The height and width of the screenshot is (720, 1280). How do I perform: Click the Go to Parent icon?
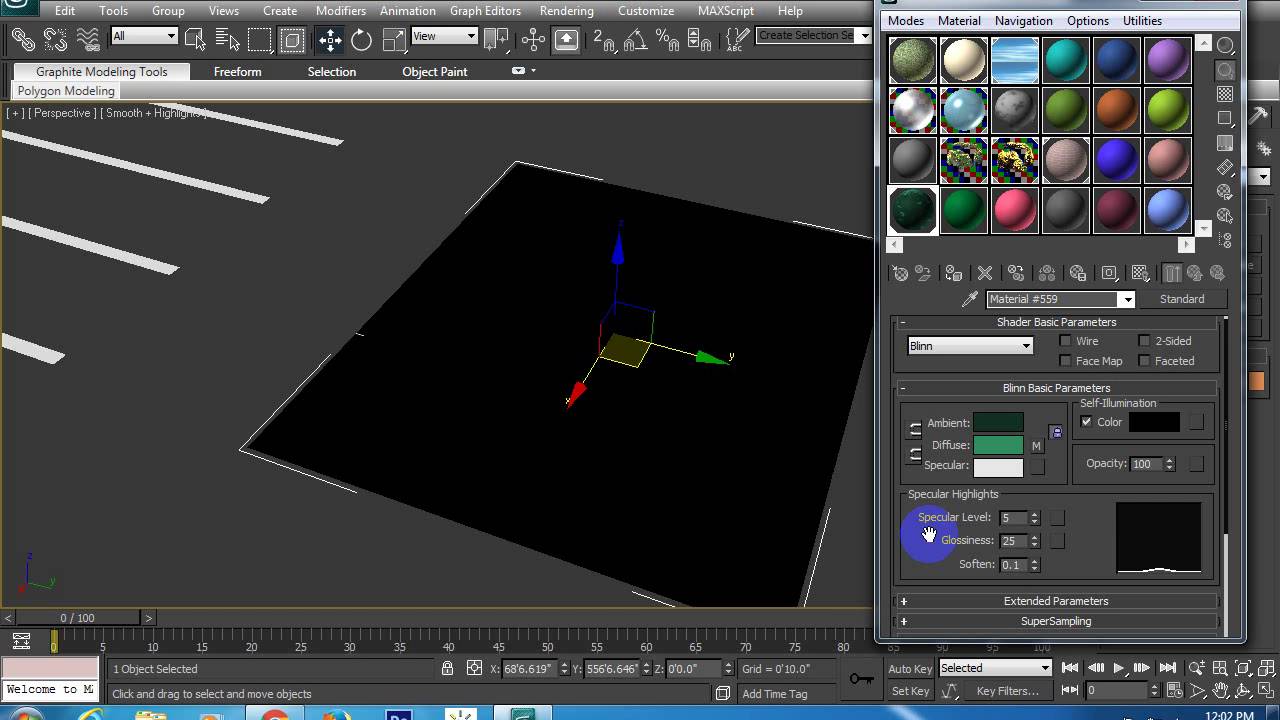pyautogui.click(x=1196, y=273)
